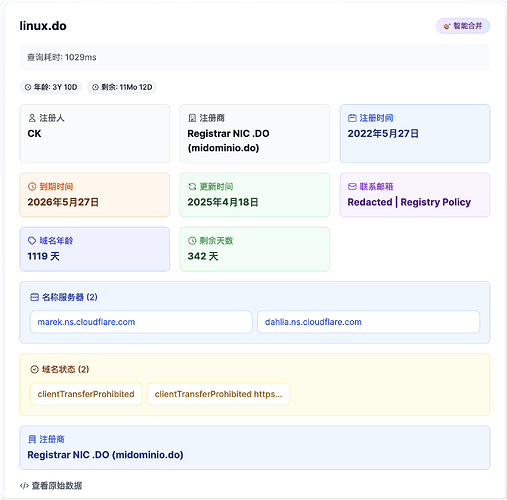
Task: Click the Redacted | Registry Policy email text
Action: coord(409,202)
